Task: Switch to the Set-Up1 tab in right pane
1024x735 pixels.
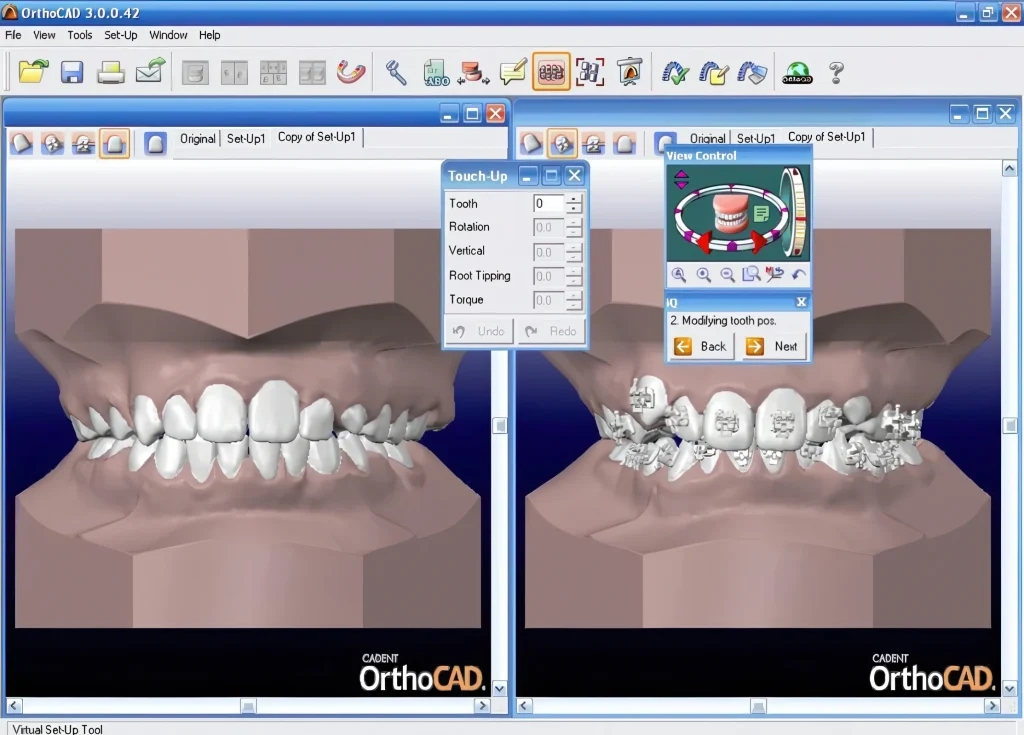Action: [x=756, y=139]
